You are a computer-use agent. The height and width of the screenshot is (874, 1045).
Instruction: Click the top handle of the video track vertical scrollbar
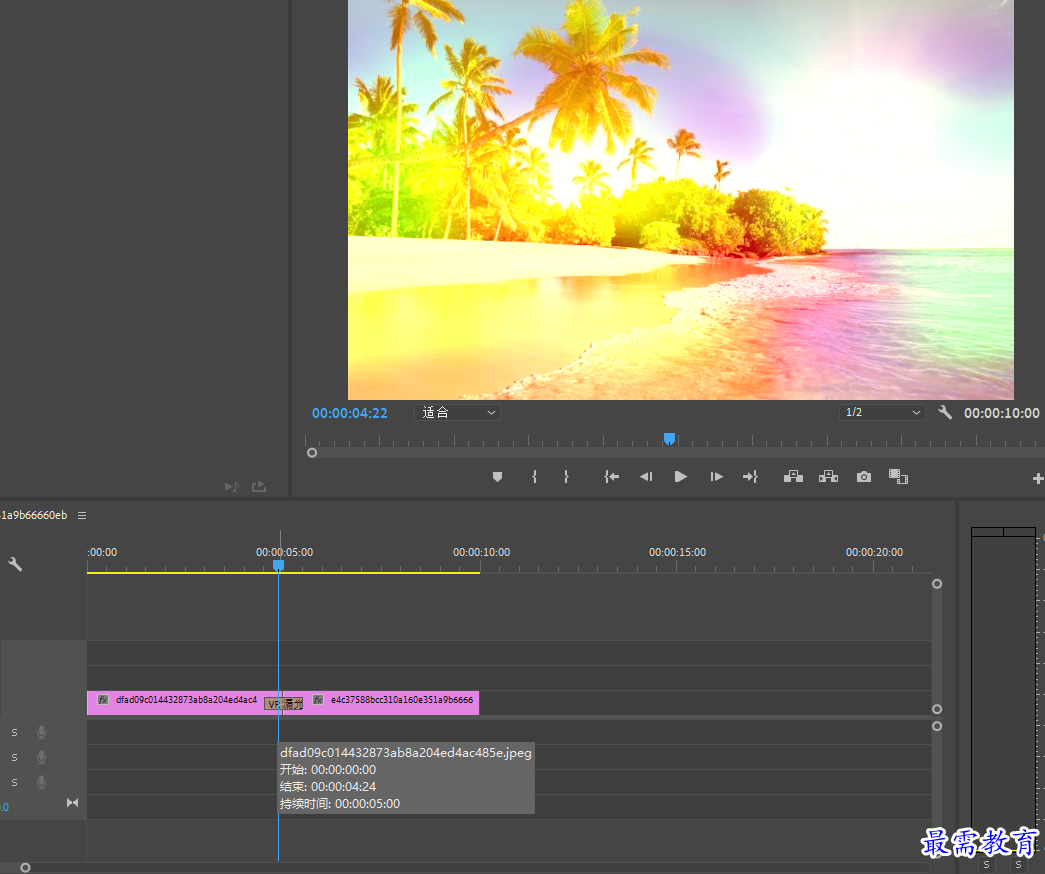click(x=936, y=584)
